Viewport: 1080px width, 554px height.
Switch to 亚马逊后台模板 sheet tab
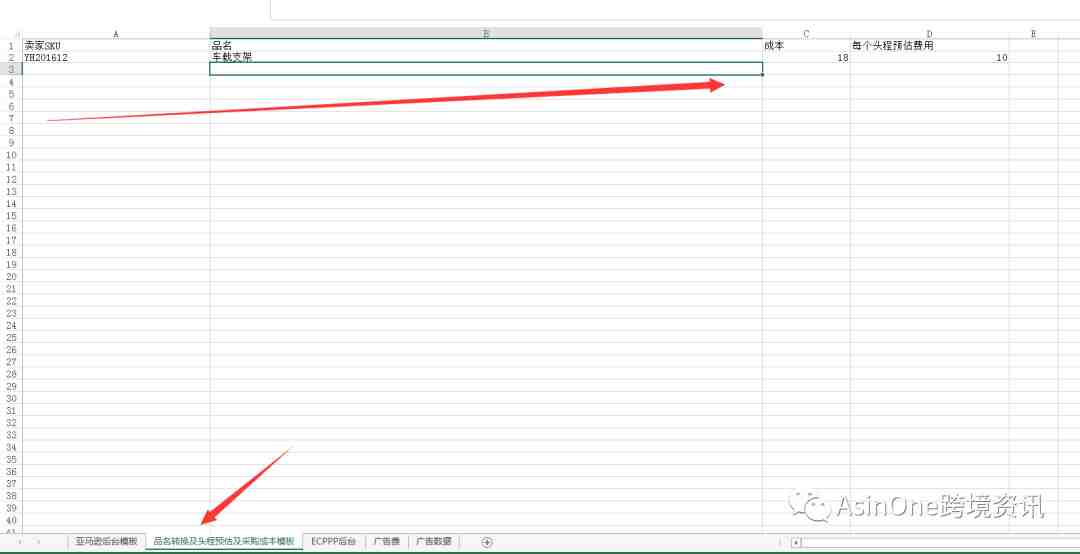pos(106,542)
